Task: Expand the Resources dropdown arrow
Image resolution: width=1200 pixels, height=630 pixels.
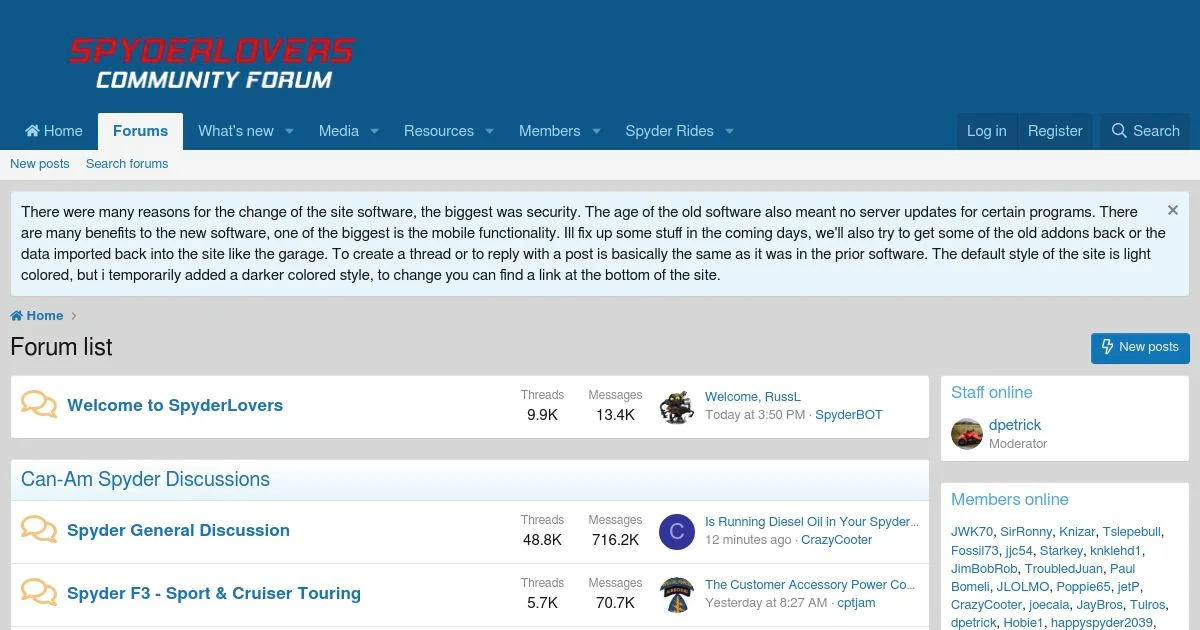Action: point(490,131)
